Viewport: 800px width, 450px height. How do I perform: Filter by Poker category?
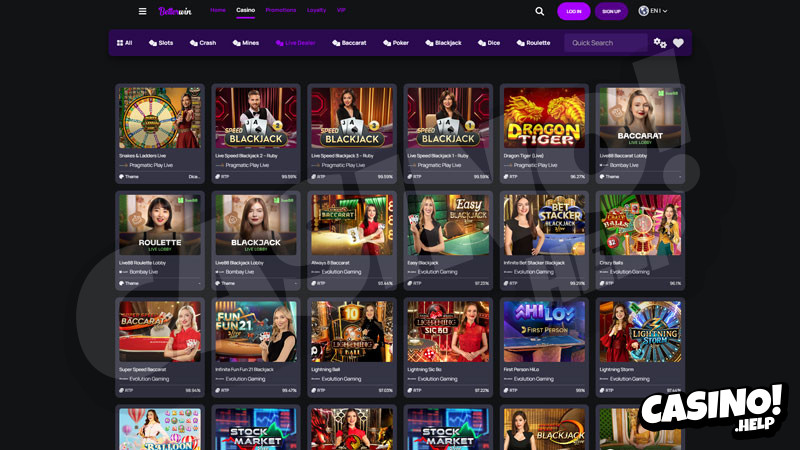396,43
